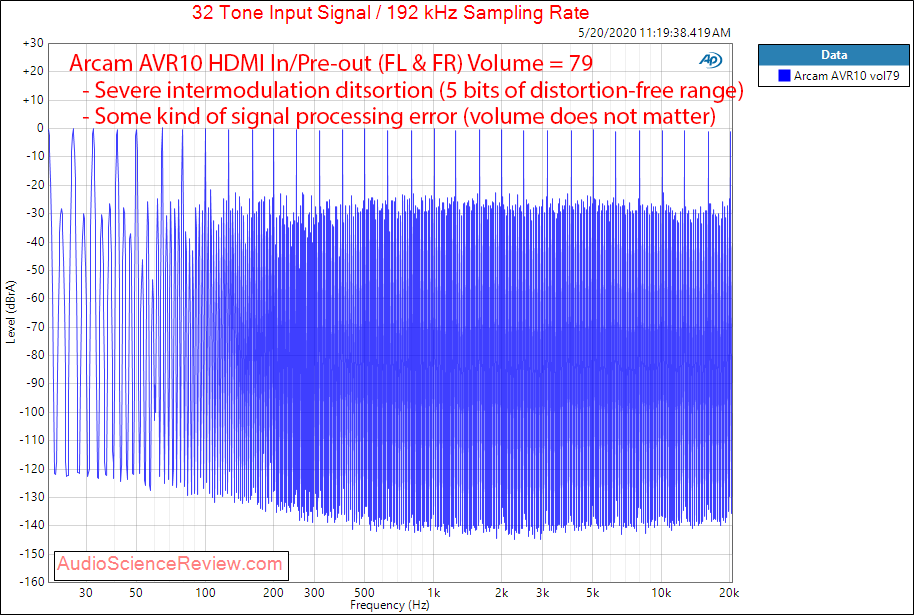Click the 'Arcam AVR10 HDMI In/Pre-out' annotation line
This screenshot has width=914, height=615.
pyautogui.click(x=331, y=62)
